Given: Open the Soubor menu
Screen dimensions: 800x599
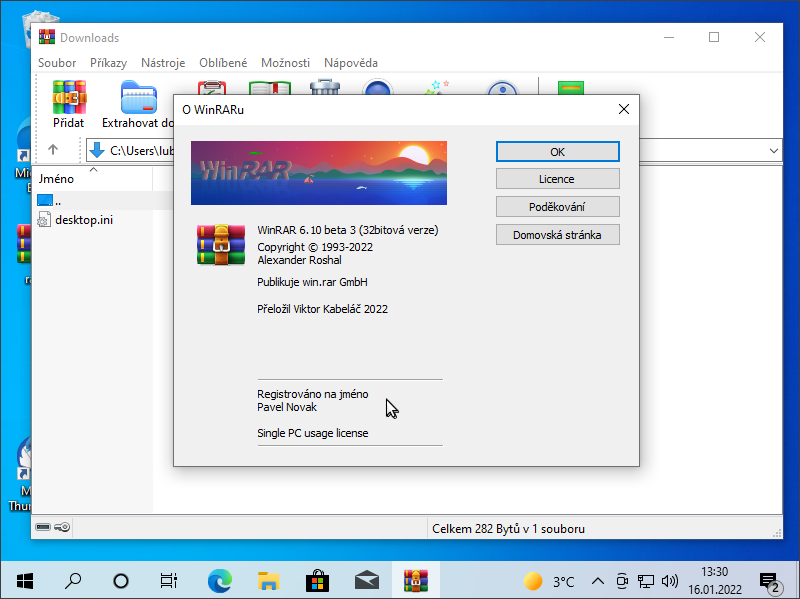Looking at the screenshot, I should point(57,63).
